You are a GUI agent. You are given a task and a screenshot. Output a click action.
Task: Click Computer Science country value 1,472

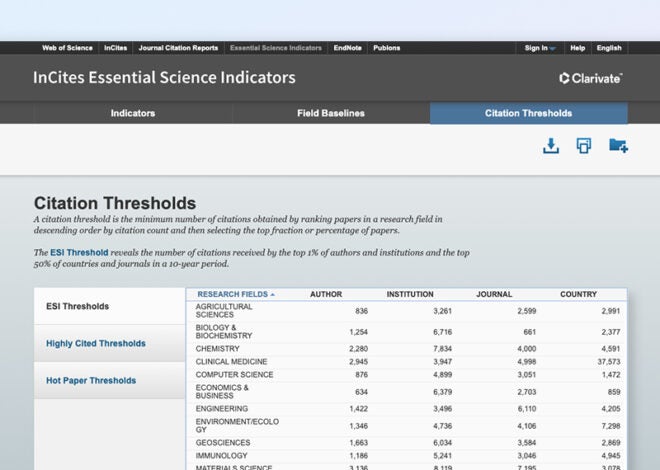611,374
